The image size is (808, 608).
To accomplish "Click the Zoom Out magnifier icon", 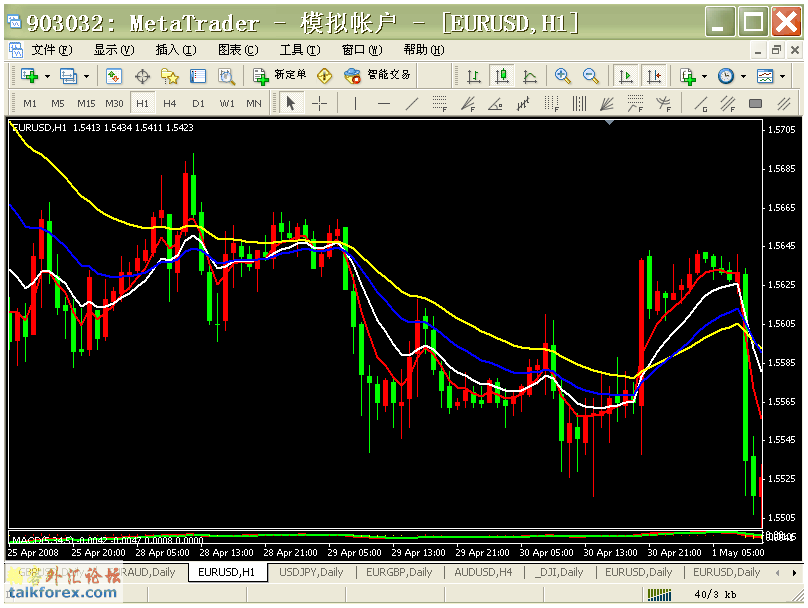I will pos(591,76).
